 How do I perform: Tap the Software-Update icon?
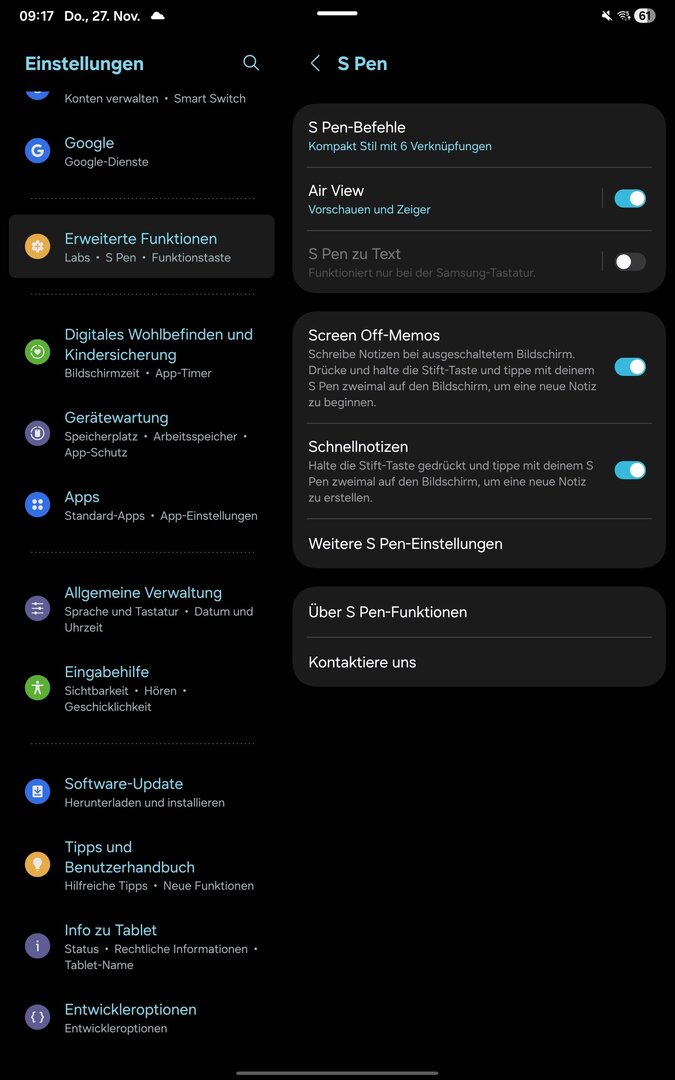point(37,791)
